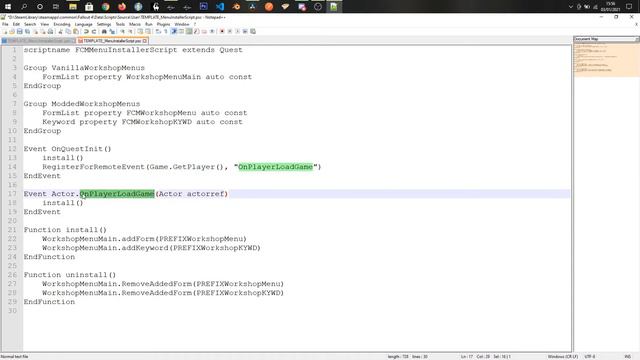
Task: Click the UTF-8 encoding status bar entry
Action: [590, 356]
